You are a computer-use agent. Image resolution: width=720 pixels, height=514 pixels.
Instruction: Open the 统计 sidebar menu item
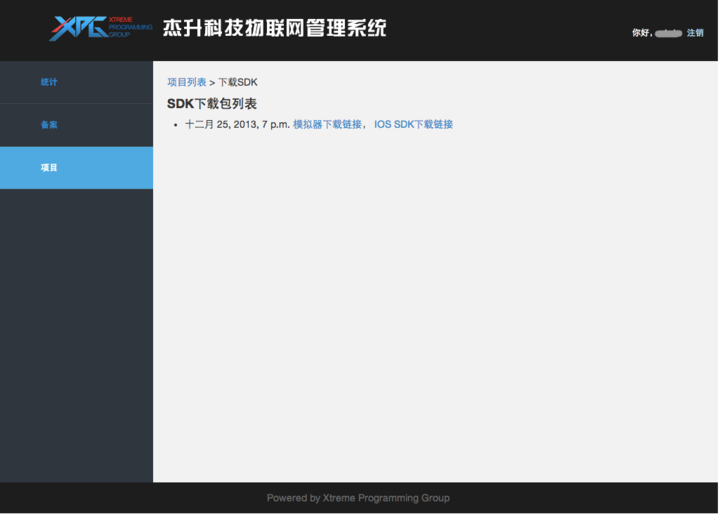point(49,82)
